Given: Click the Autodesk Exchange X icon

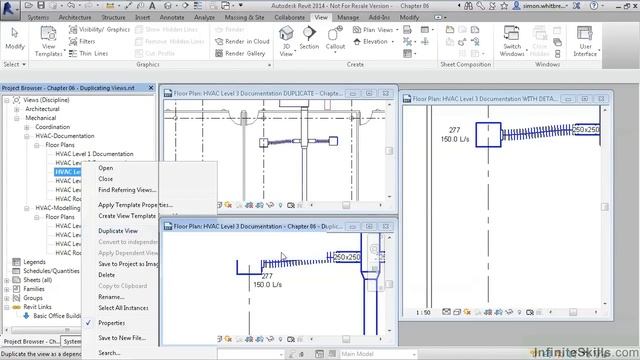Looking at the screenshot, I should pos(576,6).
